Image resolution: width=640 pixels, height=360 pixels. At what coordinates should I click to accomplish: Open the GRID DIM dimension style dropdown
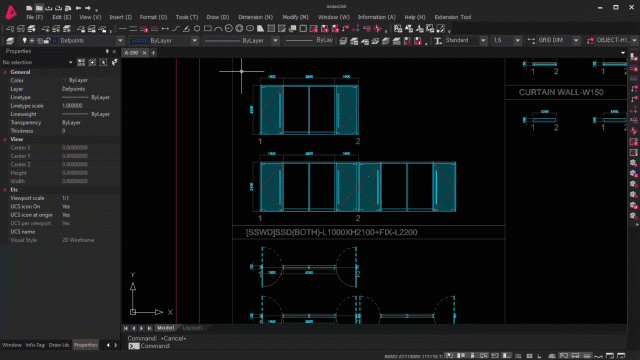pyautogui.click(x=576, y=40)
